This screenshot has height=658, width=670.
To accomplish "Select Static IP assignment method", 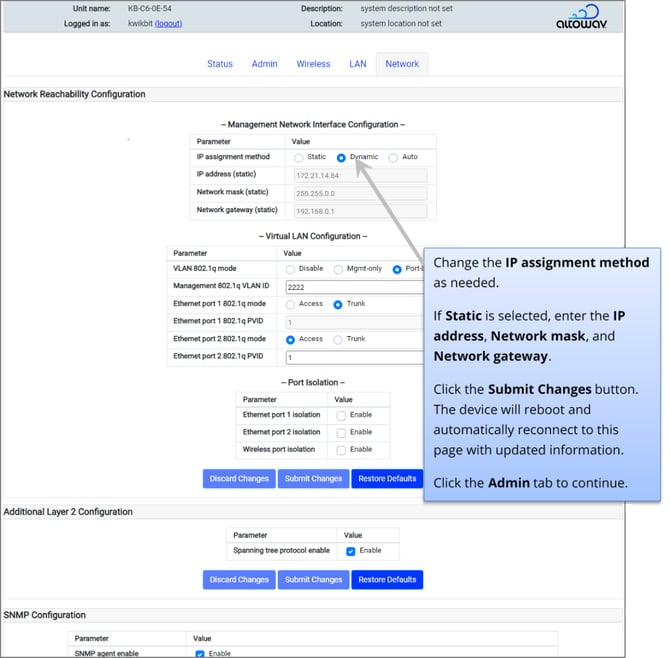I will 298,158.
